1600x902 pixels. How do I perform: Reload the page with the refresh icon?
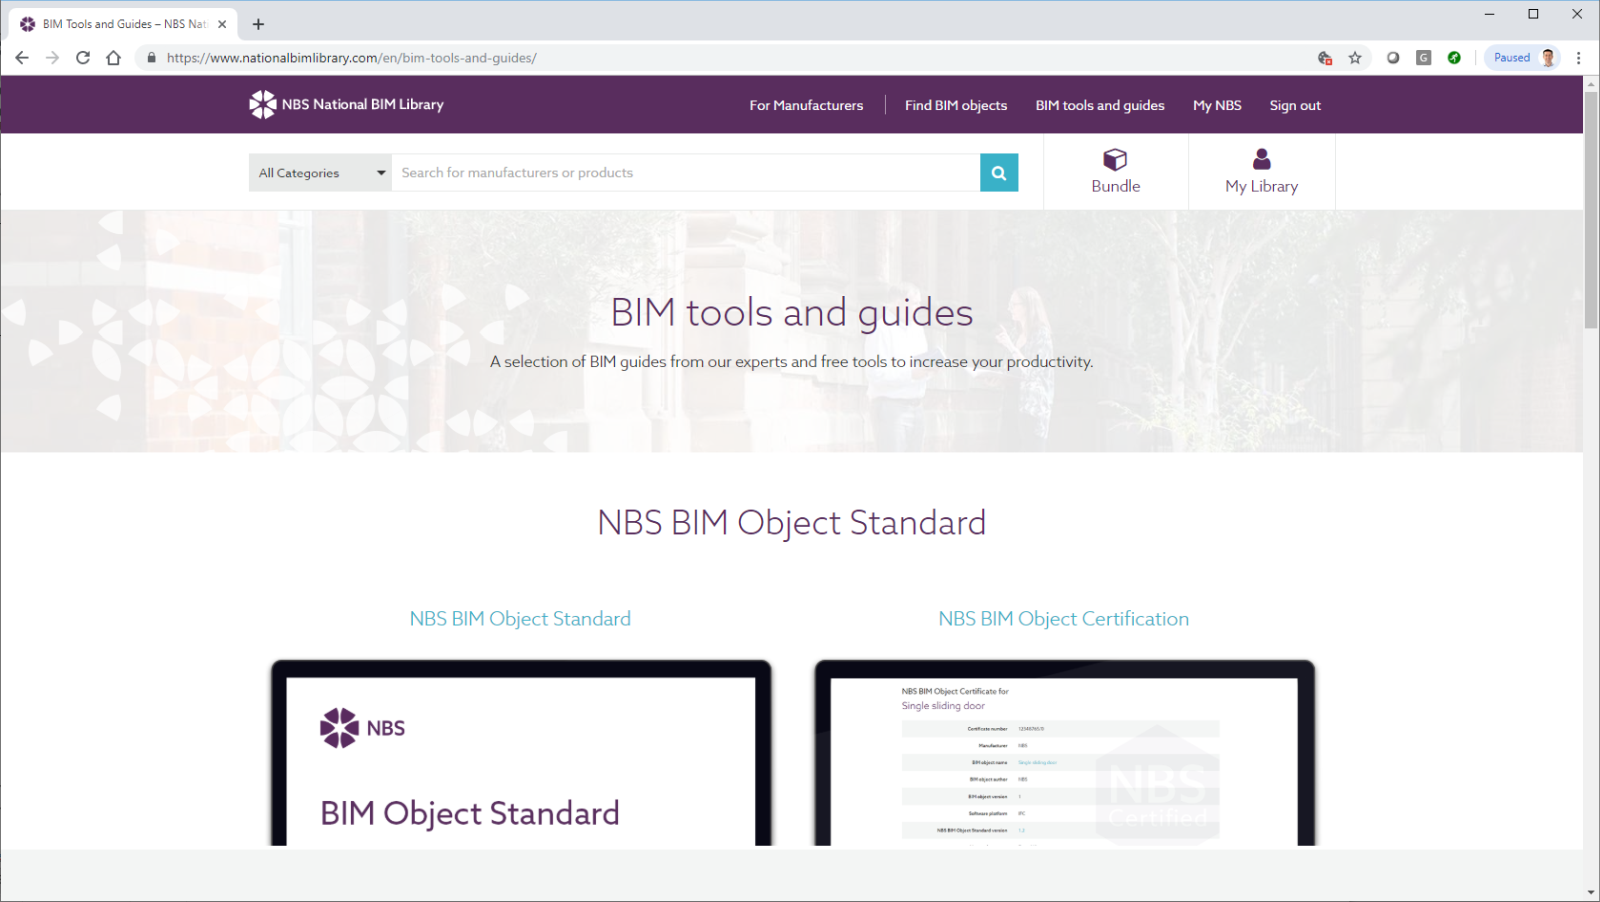pyautogui.click(x=83, y=58)
